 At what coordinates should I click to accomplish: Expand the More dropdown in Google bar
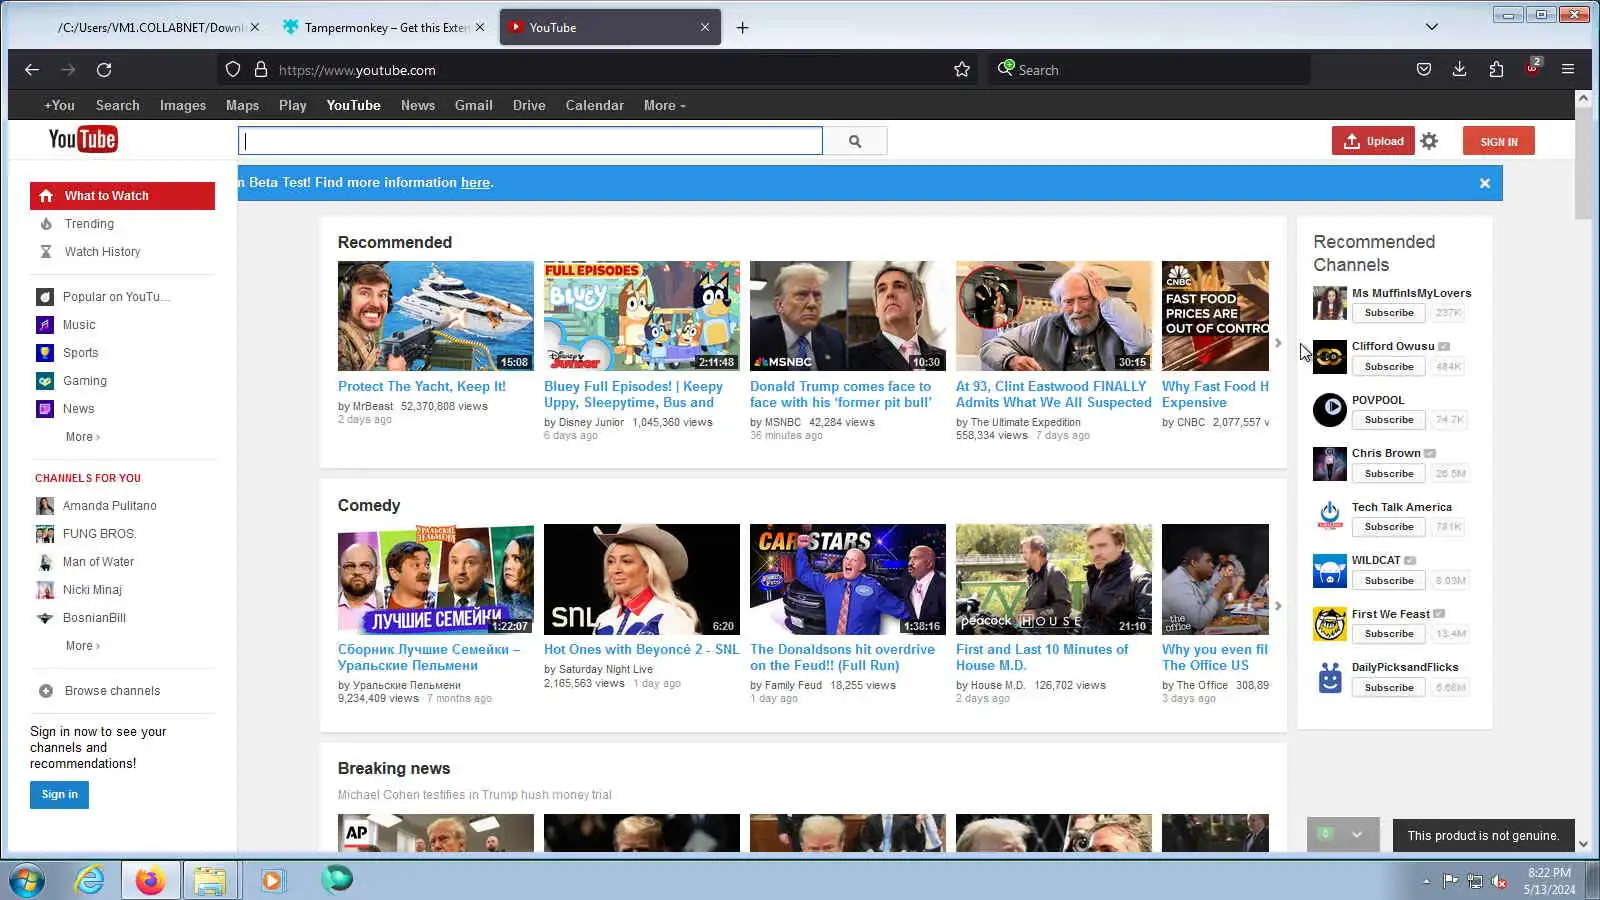click(x=665, y=106)
